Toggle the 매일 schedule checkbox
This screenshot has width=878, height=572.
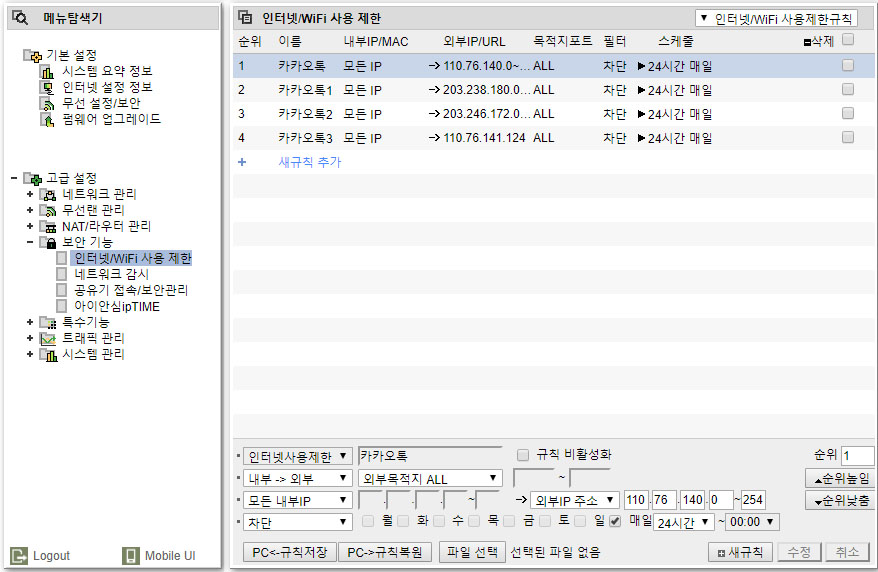[x=615, y=521]
